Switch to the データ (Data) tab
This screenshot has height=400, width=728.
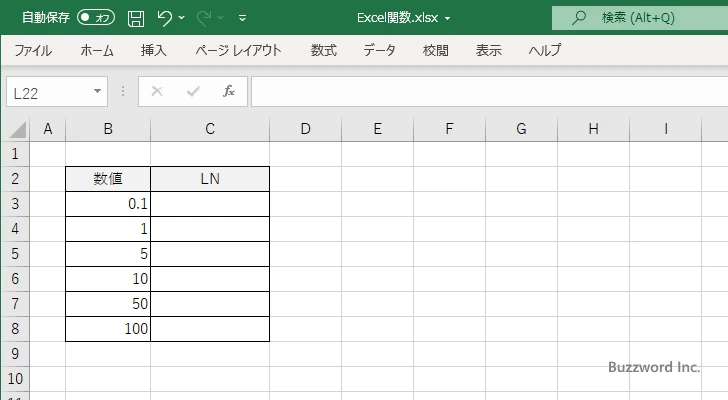point(379,50)
